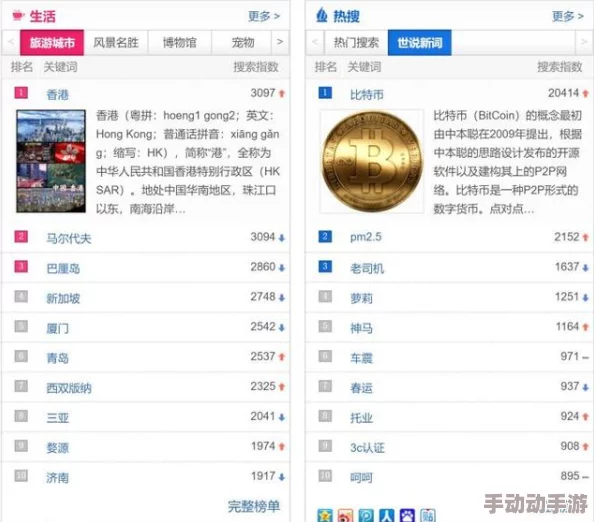The width and height of the screenshot is (594, 522).
Task: Open the 车震 keyword
Action: tap(361, 358)
